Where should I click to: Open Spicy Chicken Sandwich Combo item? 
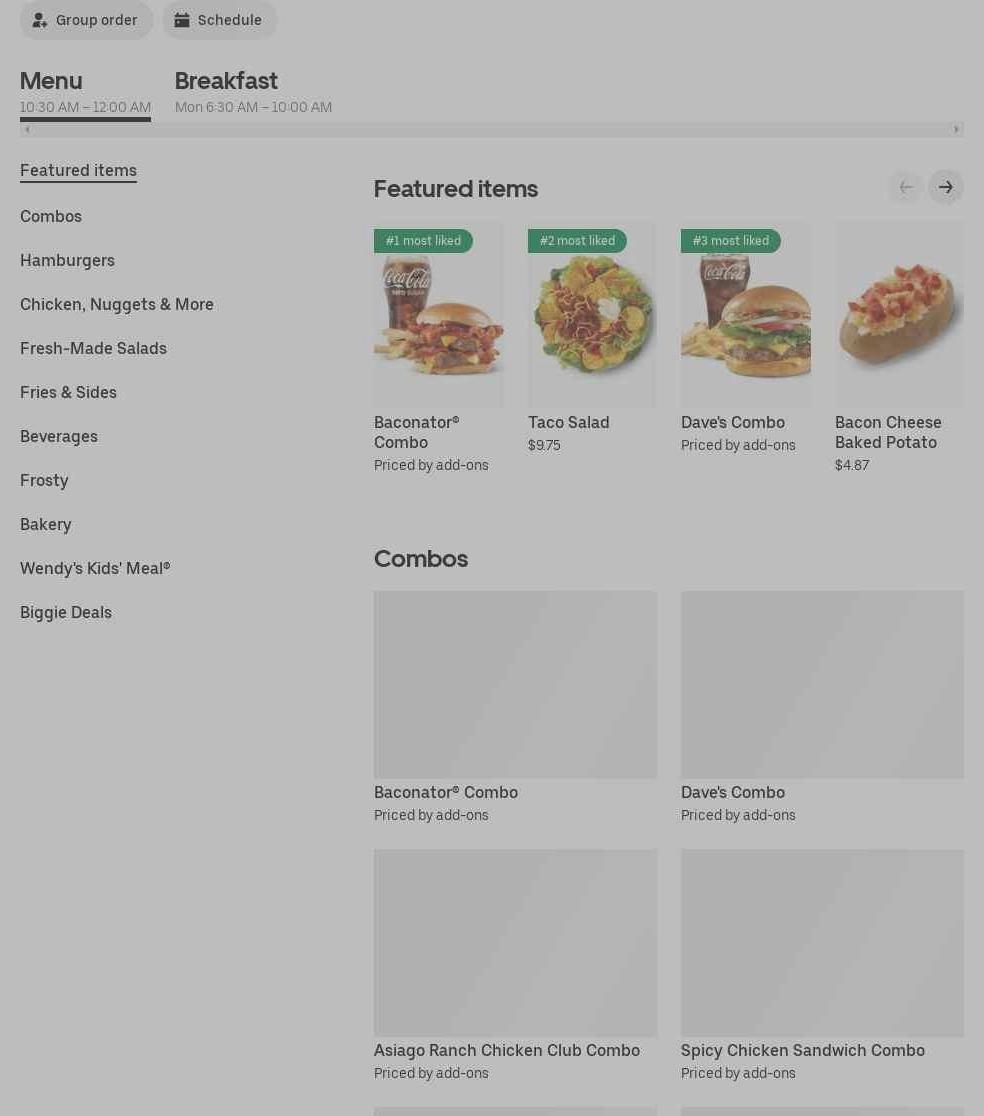coord(822,966)
